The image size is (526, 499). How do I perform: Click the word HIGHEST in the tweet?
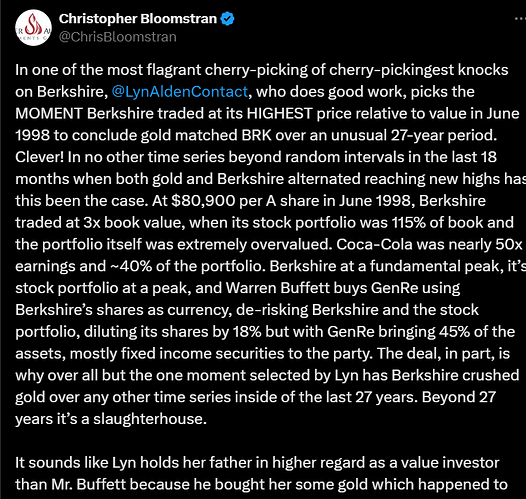(280, 113)
